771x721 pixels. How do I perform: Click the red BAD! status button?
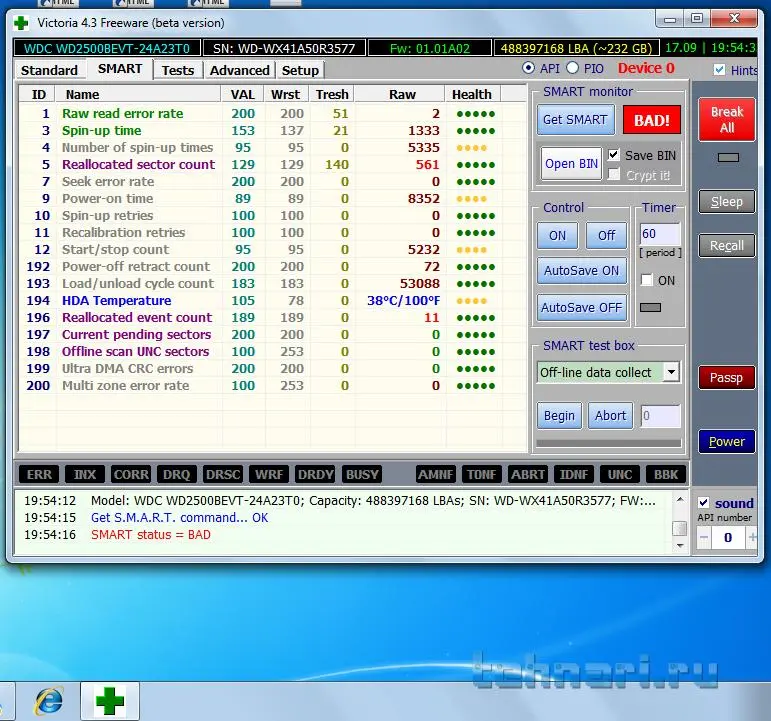click(x=652, y=120)
